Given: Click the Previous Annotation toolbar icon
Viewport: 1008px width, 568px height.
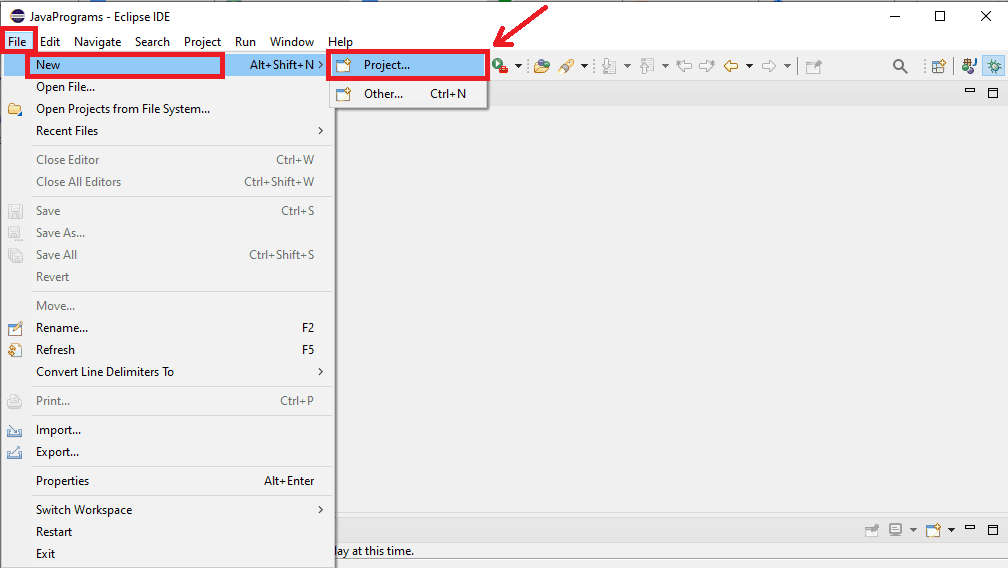Looking at the screenshot, I should pyautogui.click(x=647, y=66).
